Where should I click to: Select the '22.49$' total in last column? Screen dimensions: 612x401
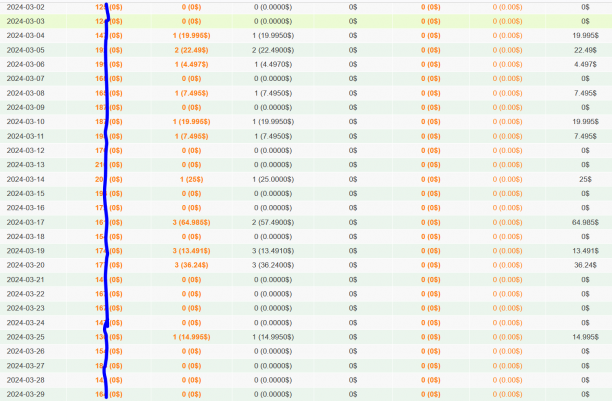click(585, 50)
